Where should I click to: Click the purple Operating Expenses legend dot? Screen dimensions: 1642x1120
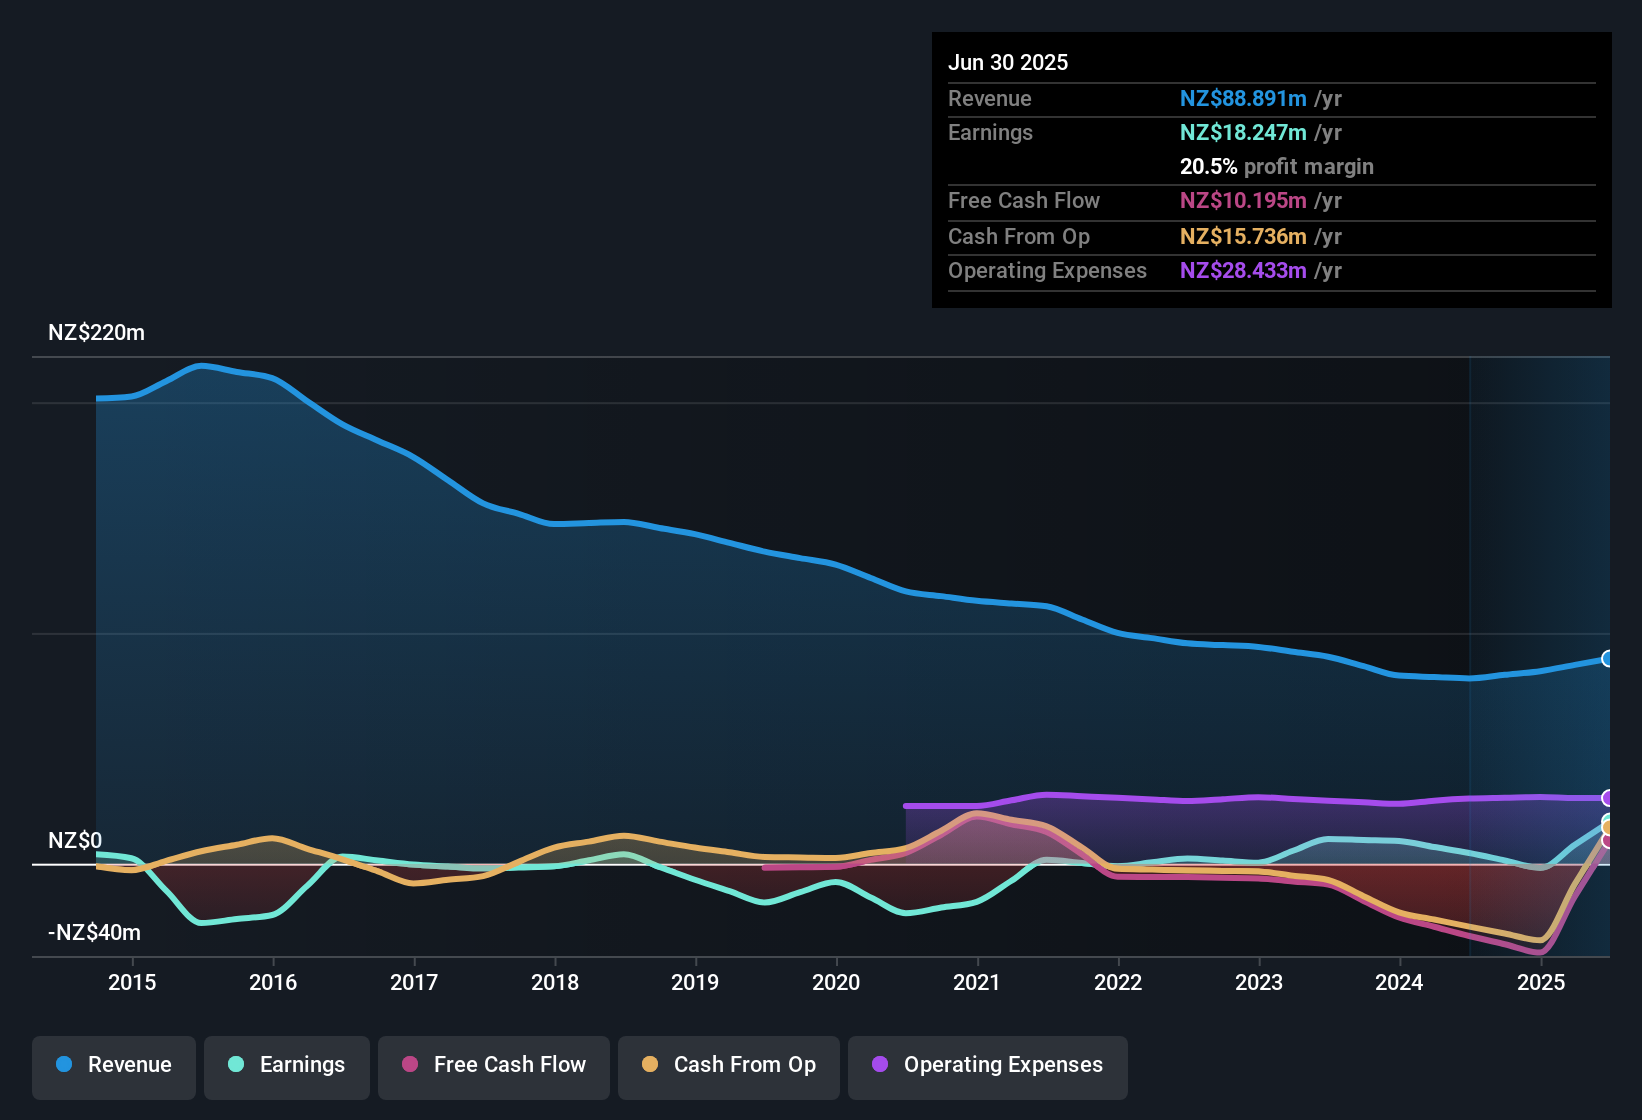(x=879, y=1065)
